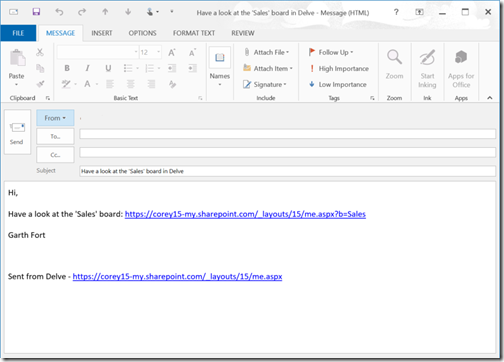Open the FORMAT TEXT tab

(x=194, y=33)
